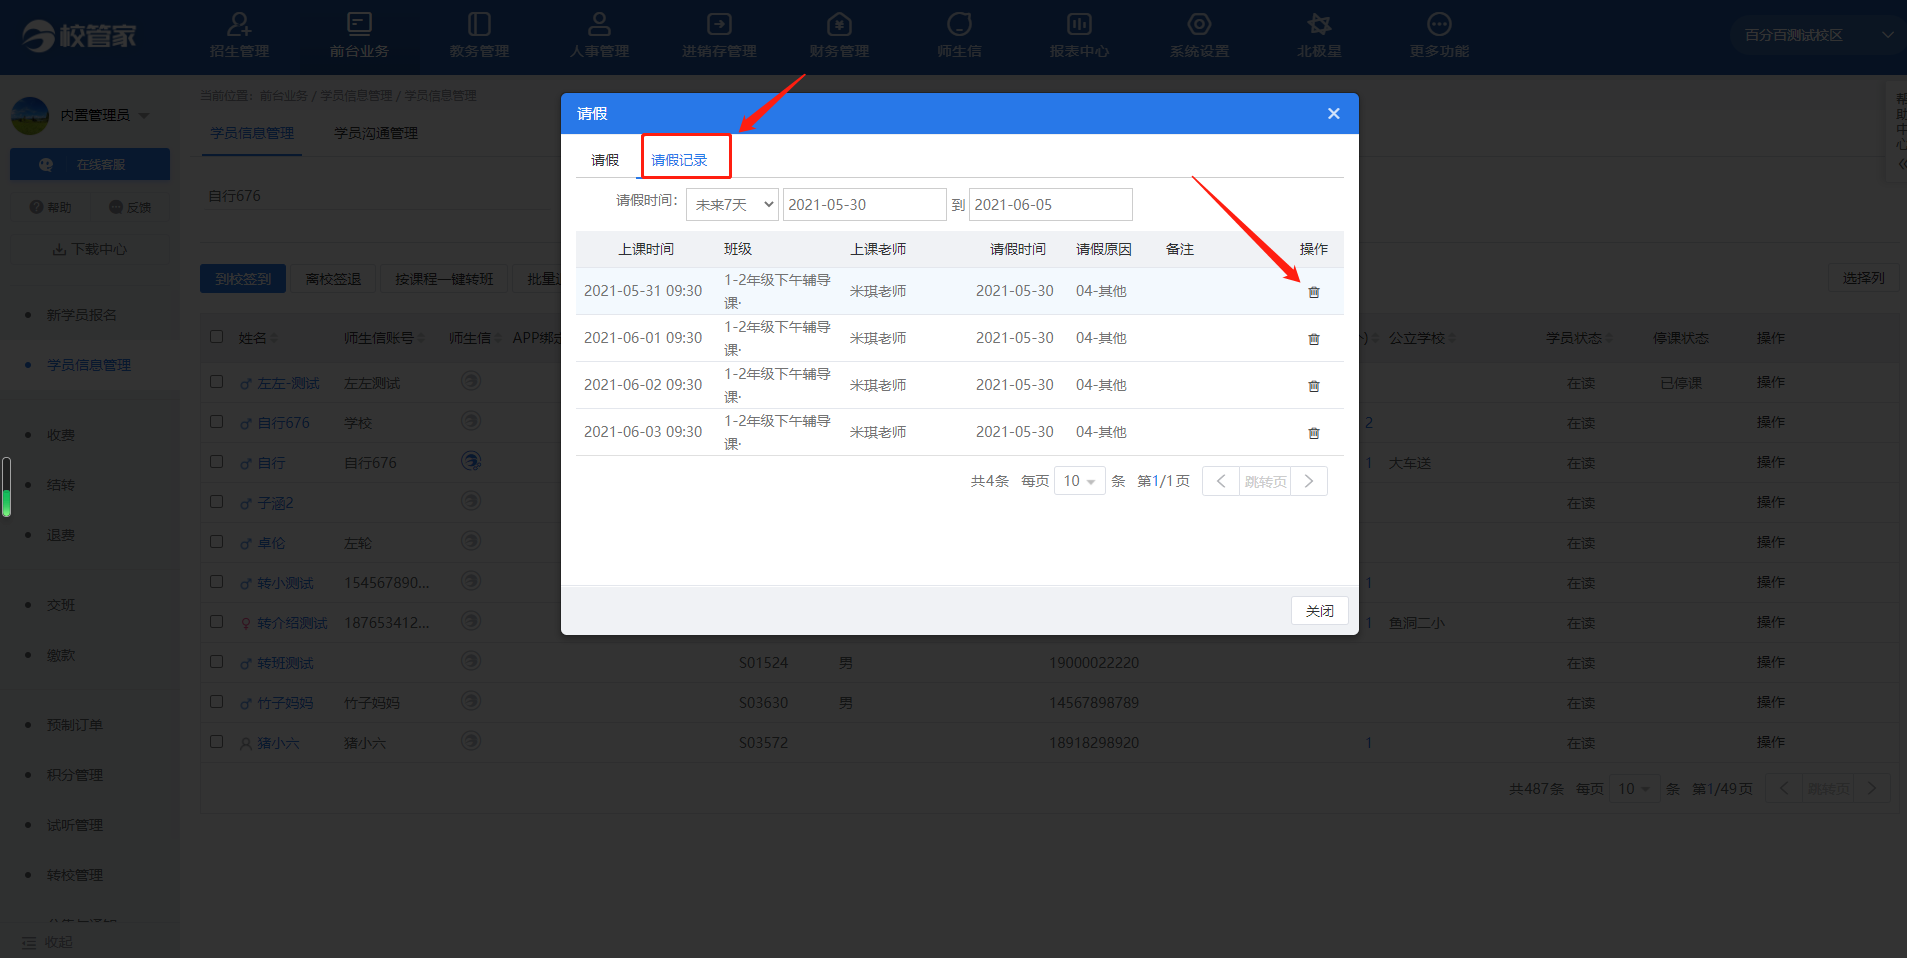
Task: Open 师生信 in the top navigation
Action: click(959, 36)
